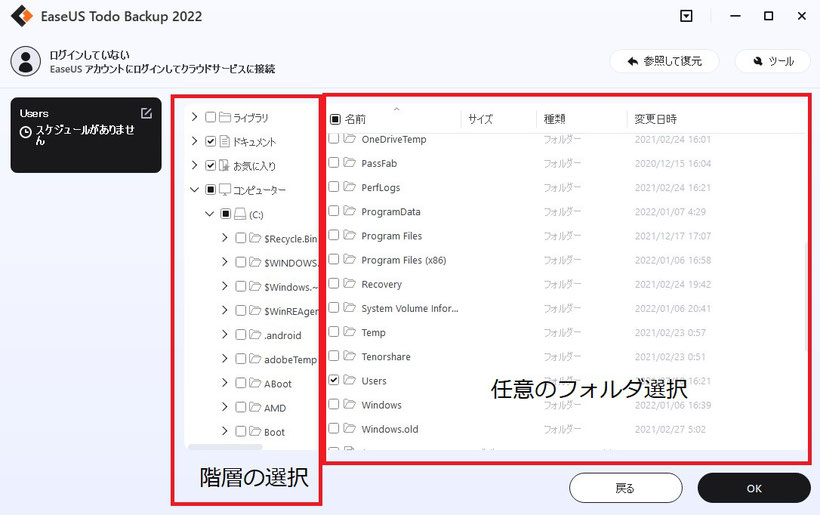Screen dimensions: 820x515
Task: Click the Boot folder icon in tree
Action: point(255,431)
